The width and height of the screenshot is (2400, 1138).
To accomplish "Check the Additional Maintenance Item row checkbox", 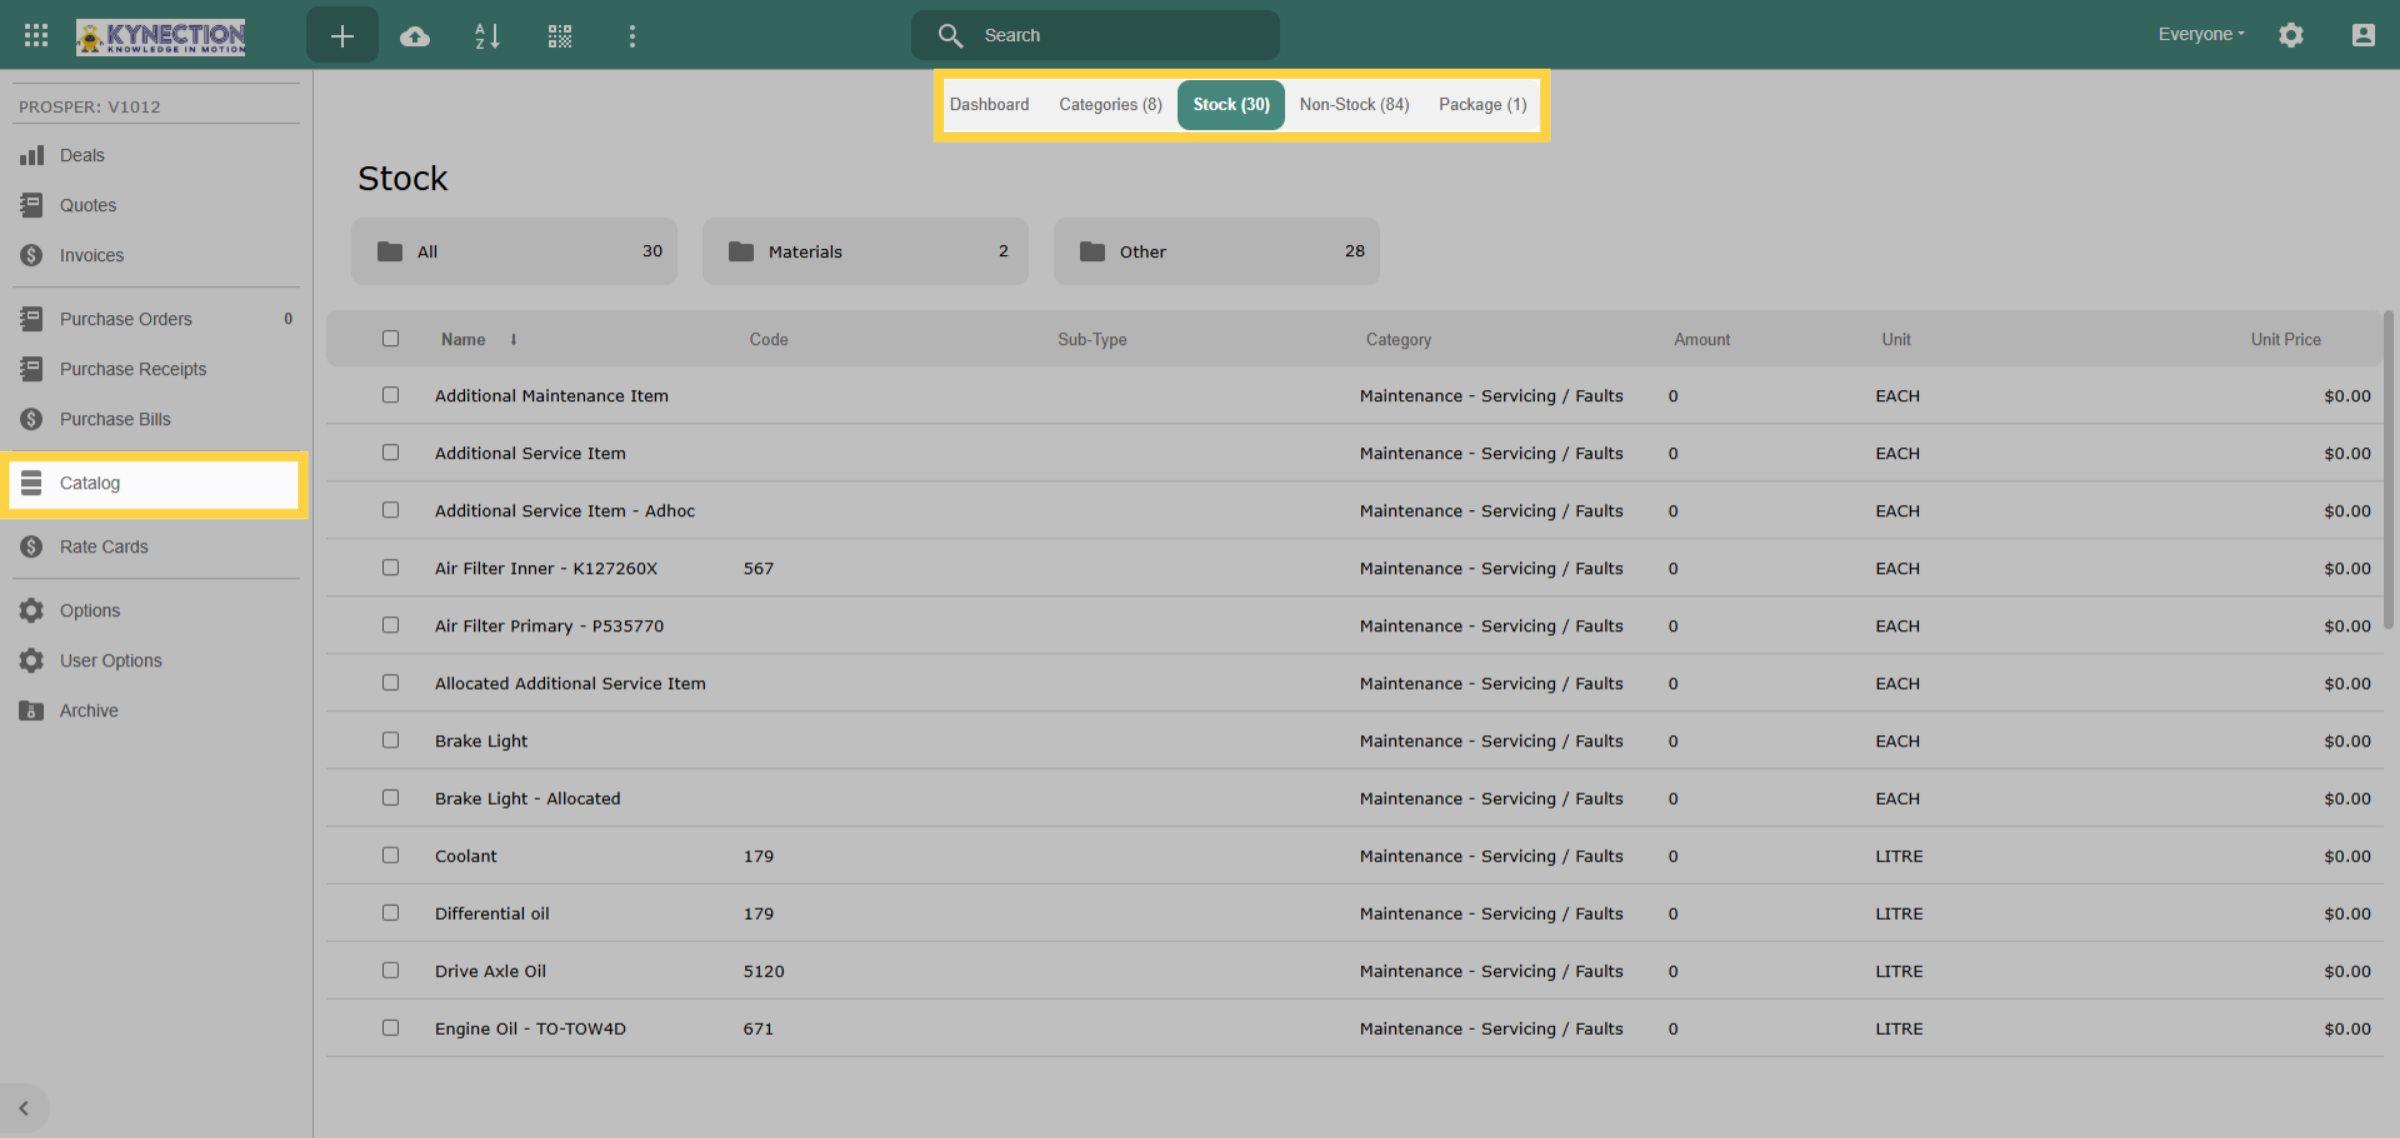I will click(390, 395).
